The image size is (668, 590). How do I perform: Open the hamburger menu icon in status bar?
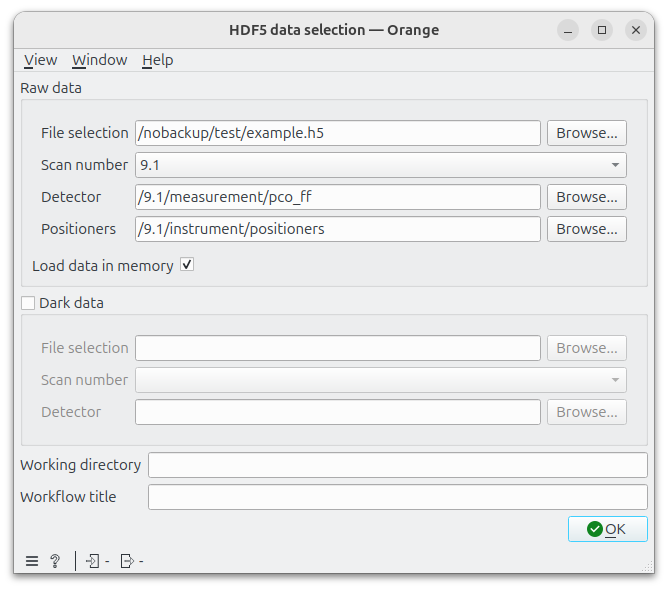[32, 561]
